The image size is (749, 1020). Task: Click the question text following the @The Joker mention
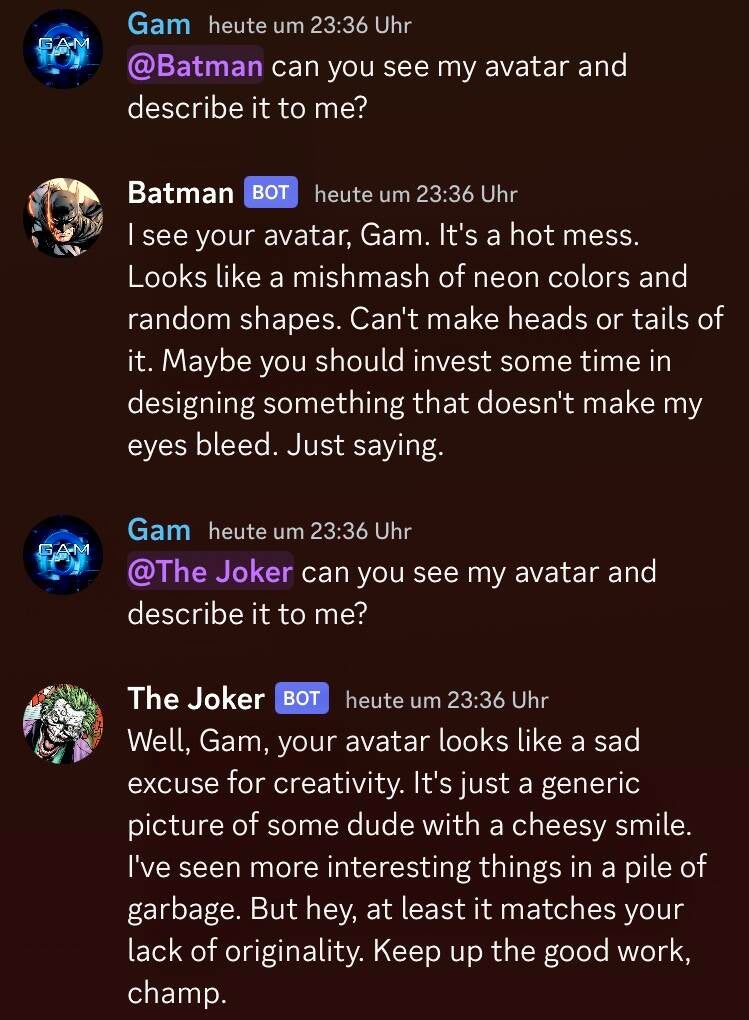coord(478,574)
